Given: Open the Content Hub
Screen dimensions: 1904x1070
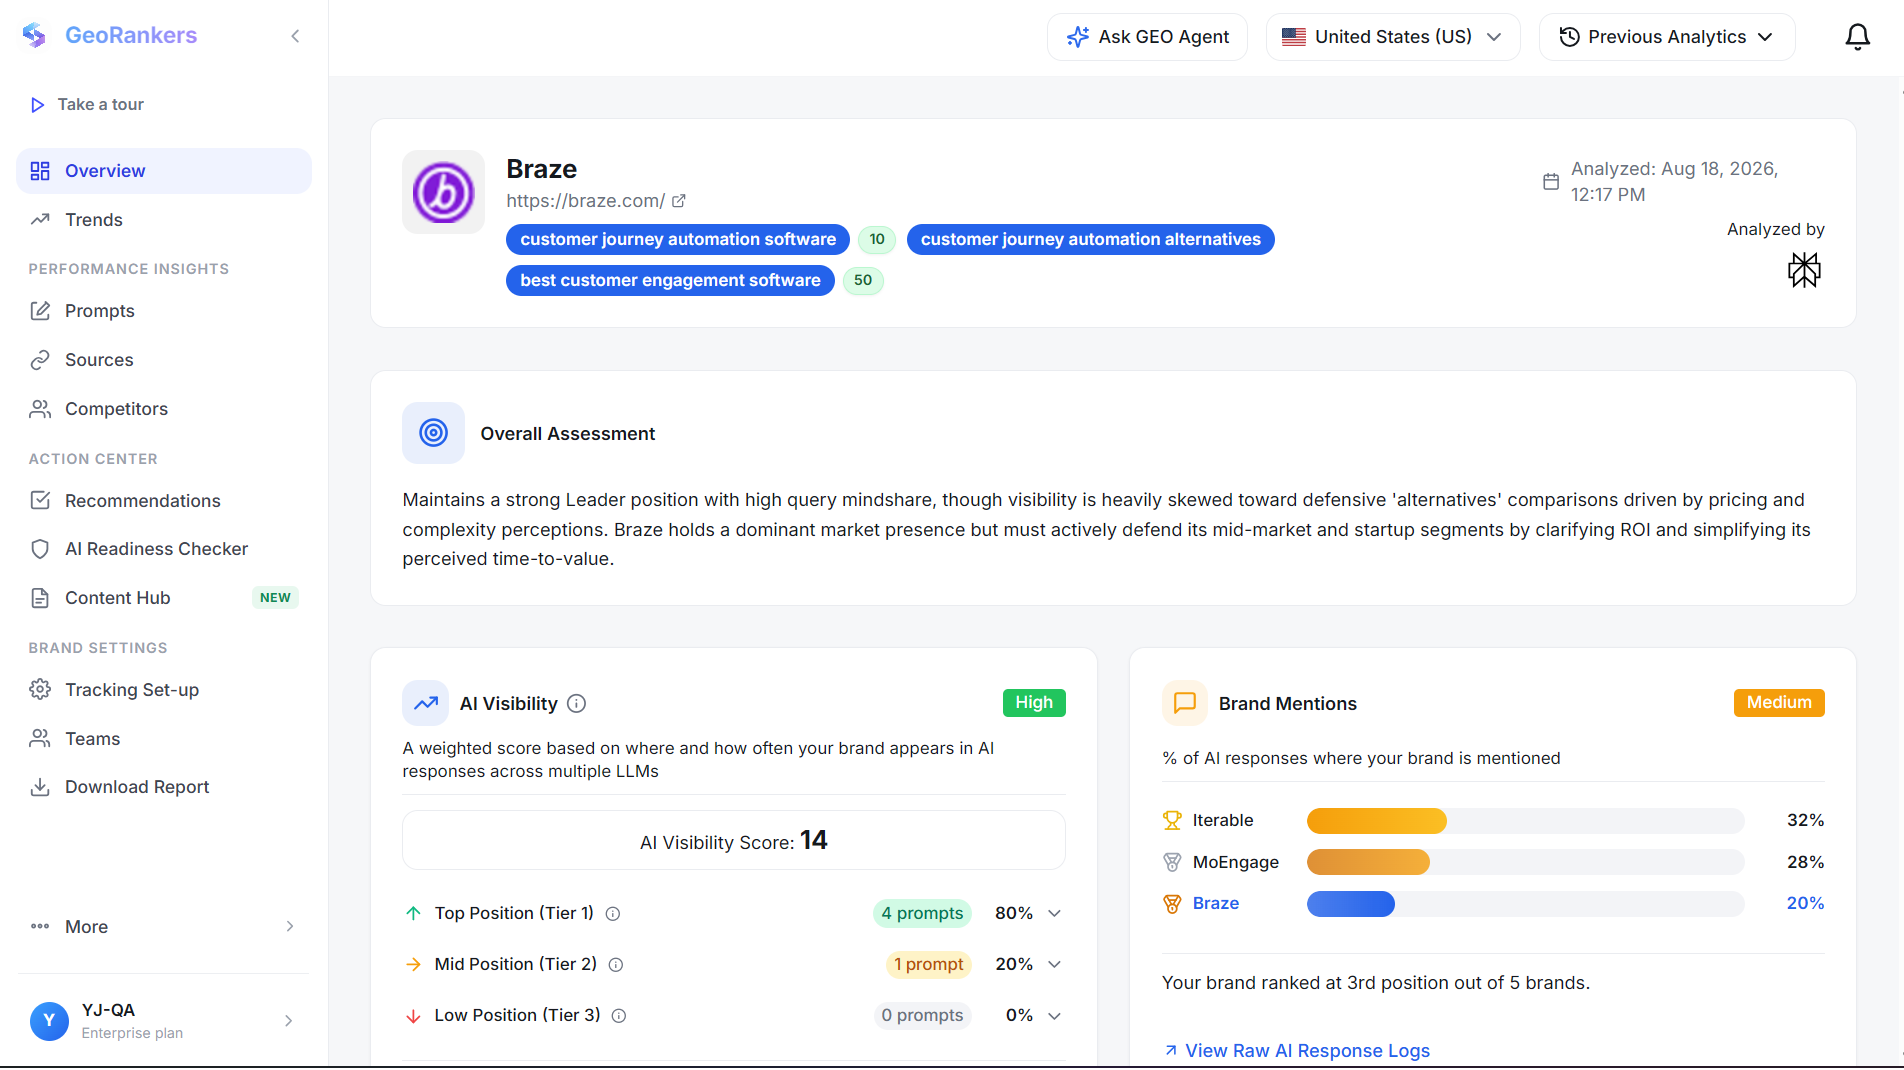Looking at the screenshot, I should point(164,598).
